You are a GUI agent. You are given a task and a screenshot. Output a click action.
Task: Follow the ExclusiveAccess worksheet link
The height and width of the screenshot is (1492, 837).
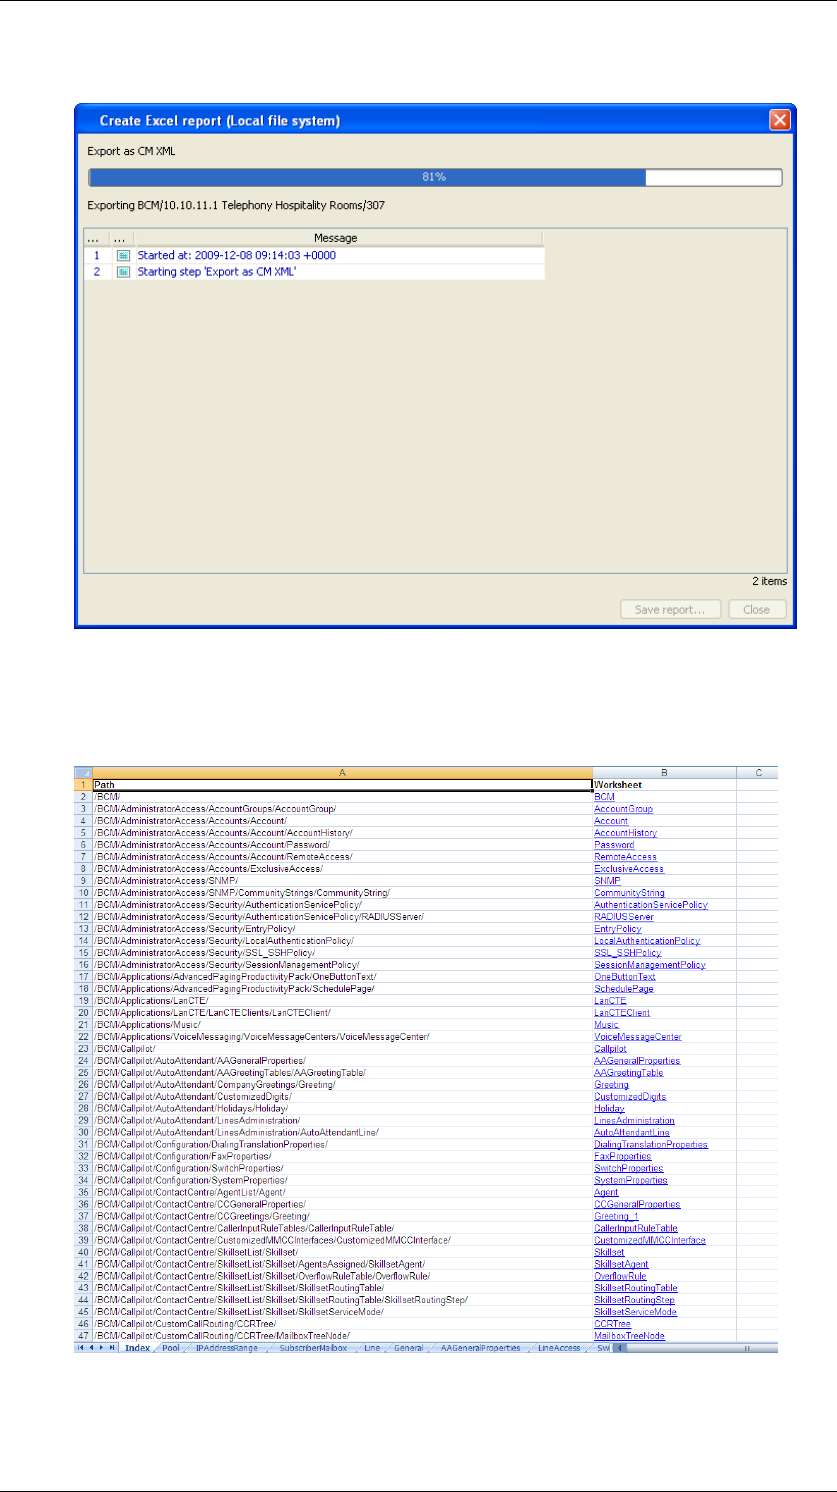point(628,868)
